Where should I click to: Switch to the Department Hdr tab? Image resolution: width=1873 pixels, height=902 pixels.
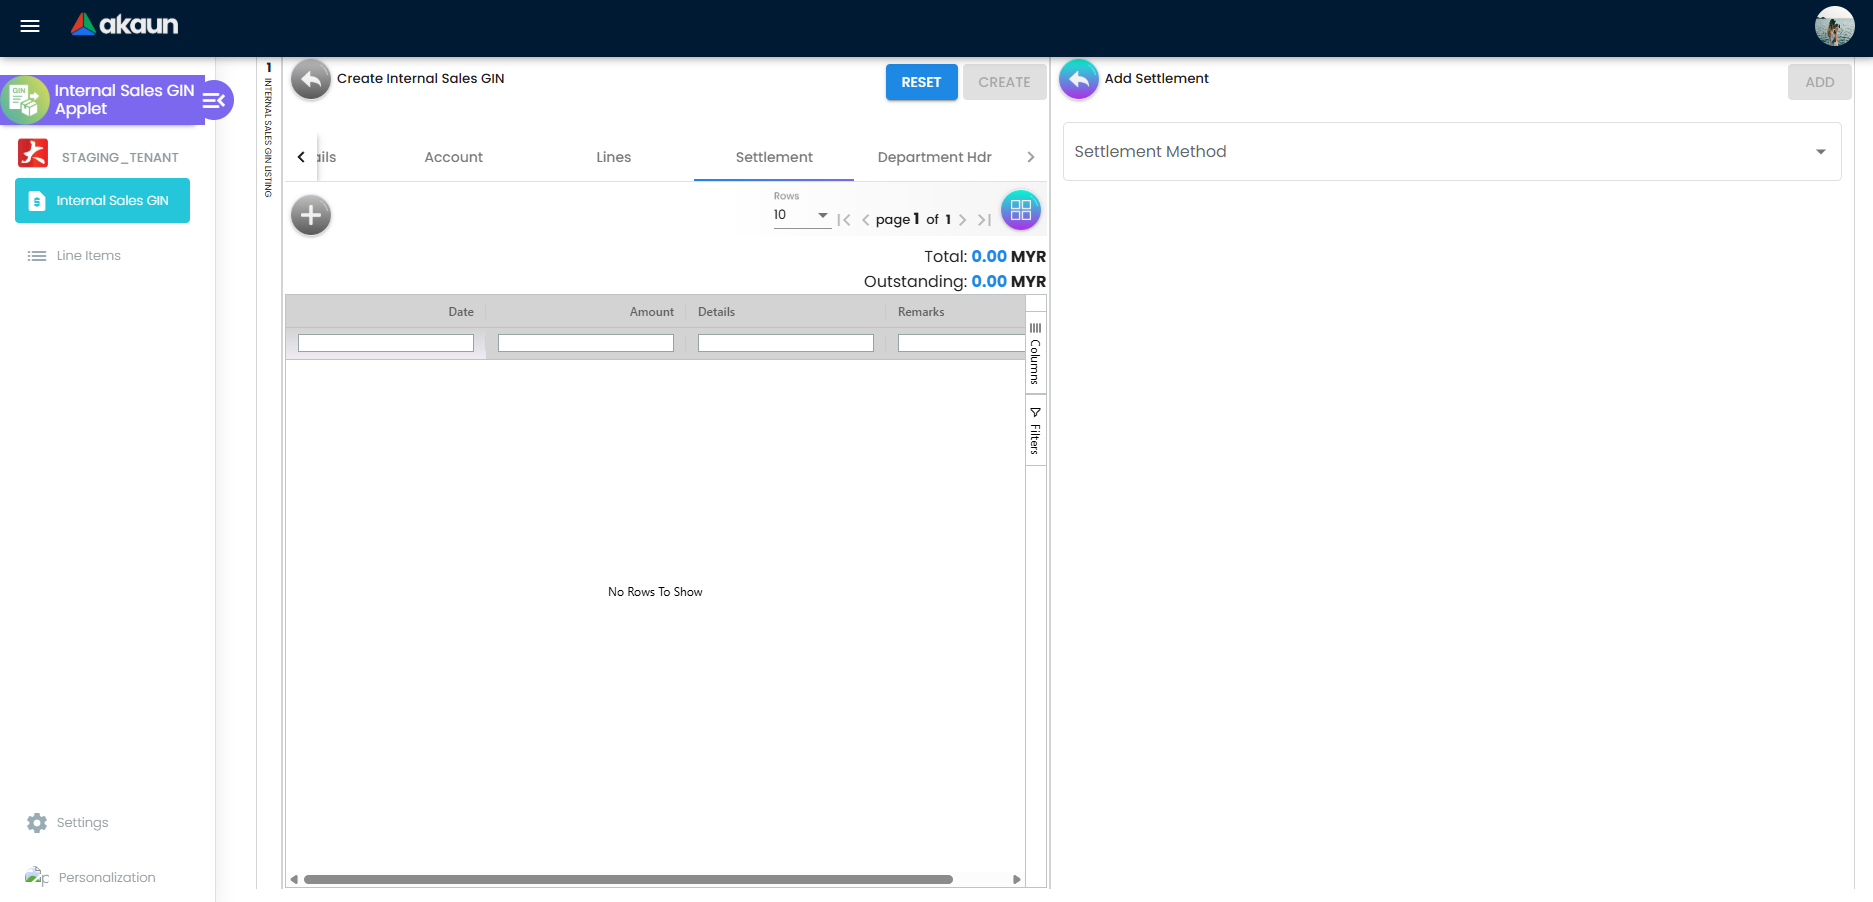(x=934, y=157)
